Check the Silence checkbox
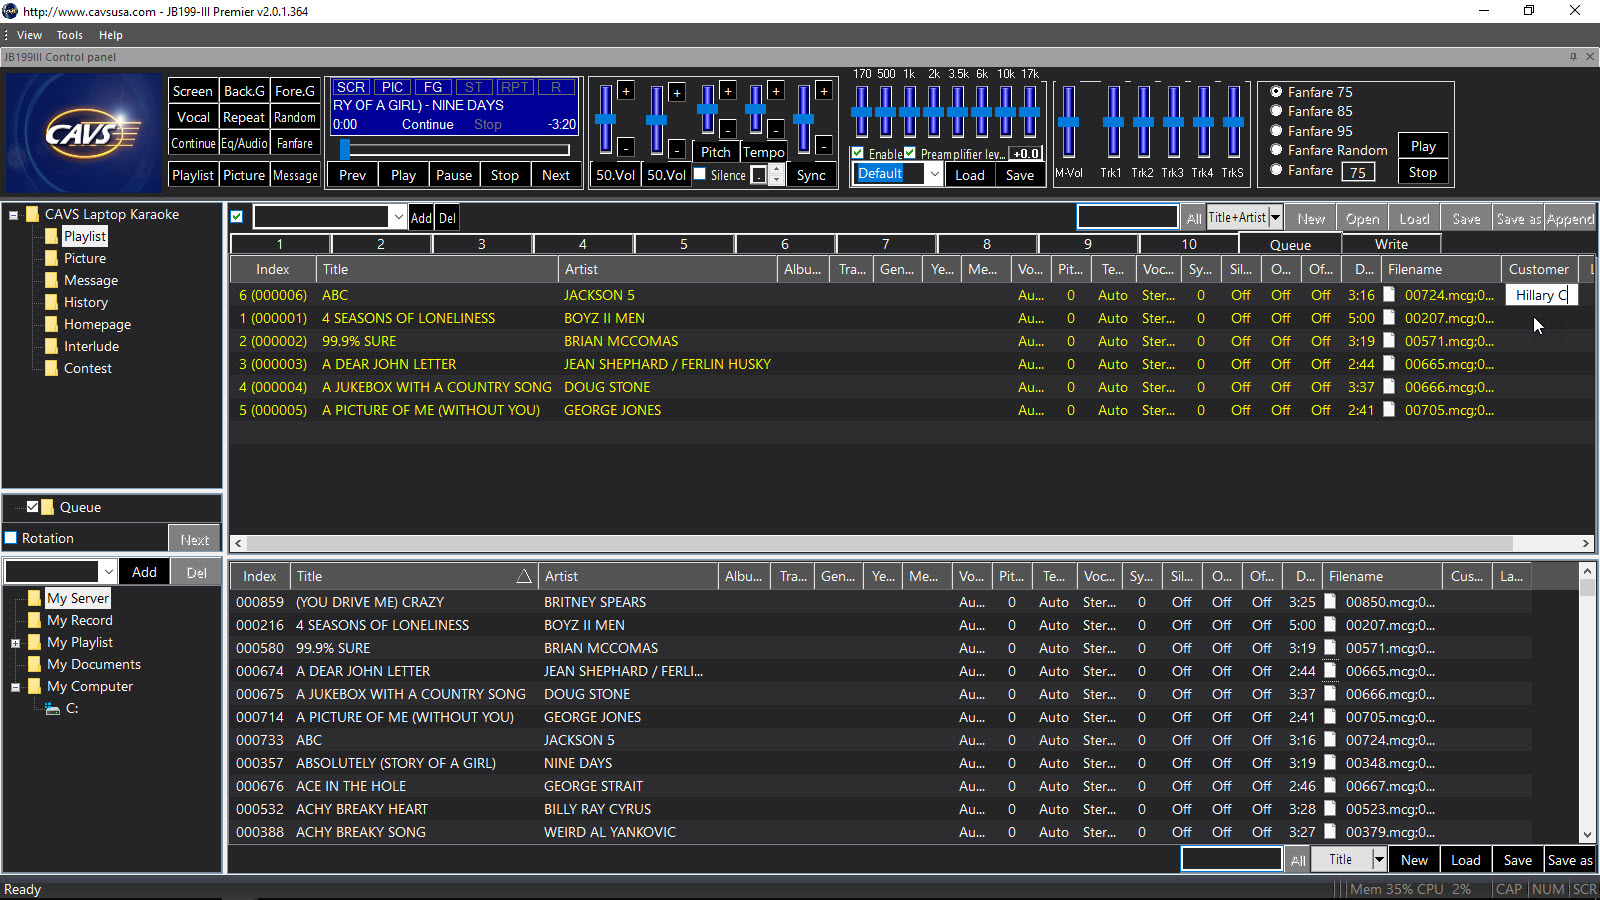 [700, 174]
